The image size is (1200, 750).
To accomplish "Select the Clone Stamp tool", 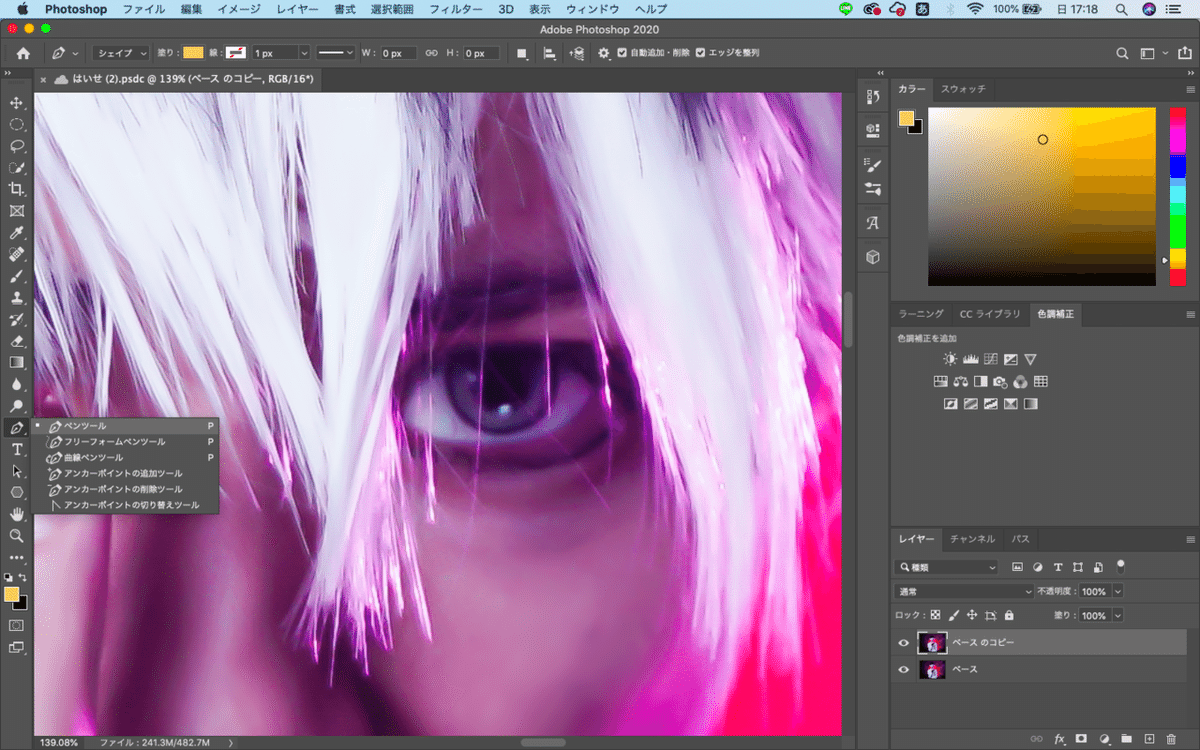I will tap(16, 298).
